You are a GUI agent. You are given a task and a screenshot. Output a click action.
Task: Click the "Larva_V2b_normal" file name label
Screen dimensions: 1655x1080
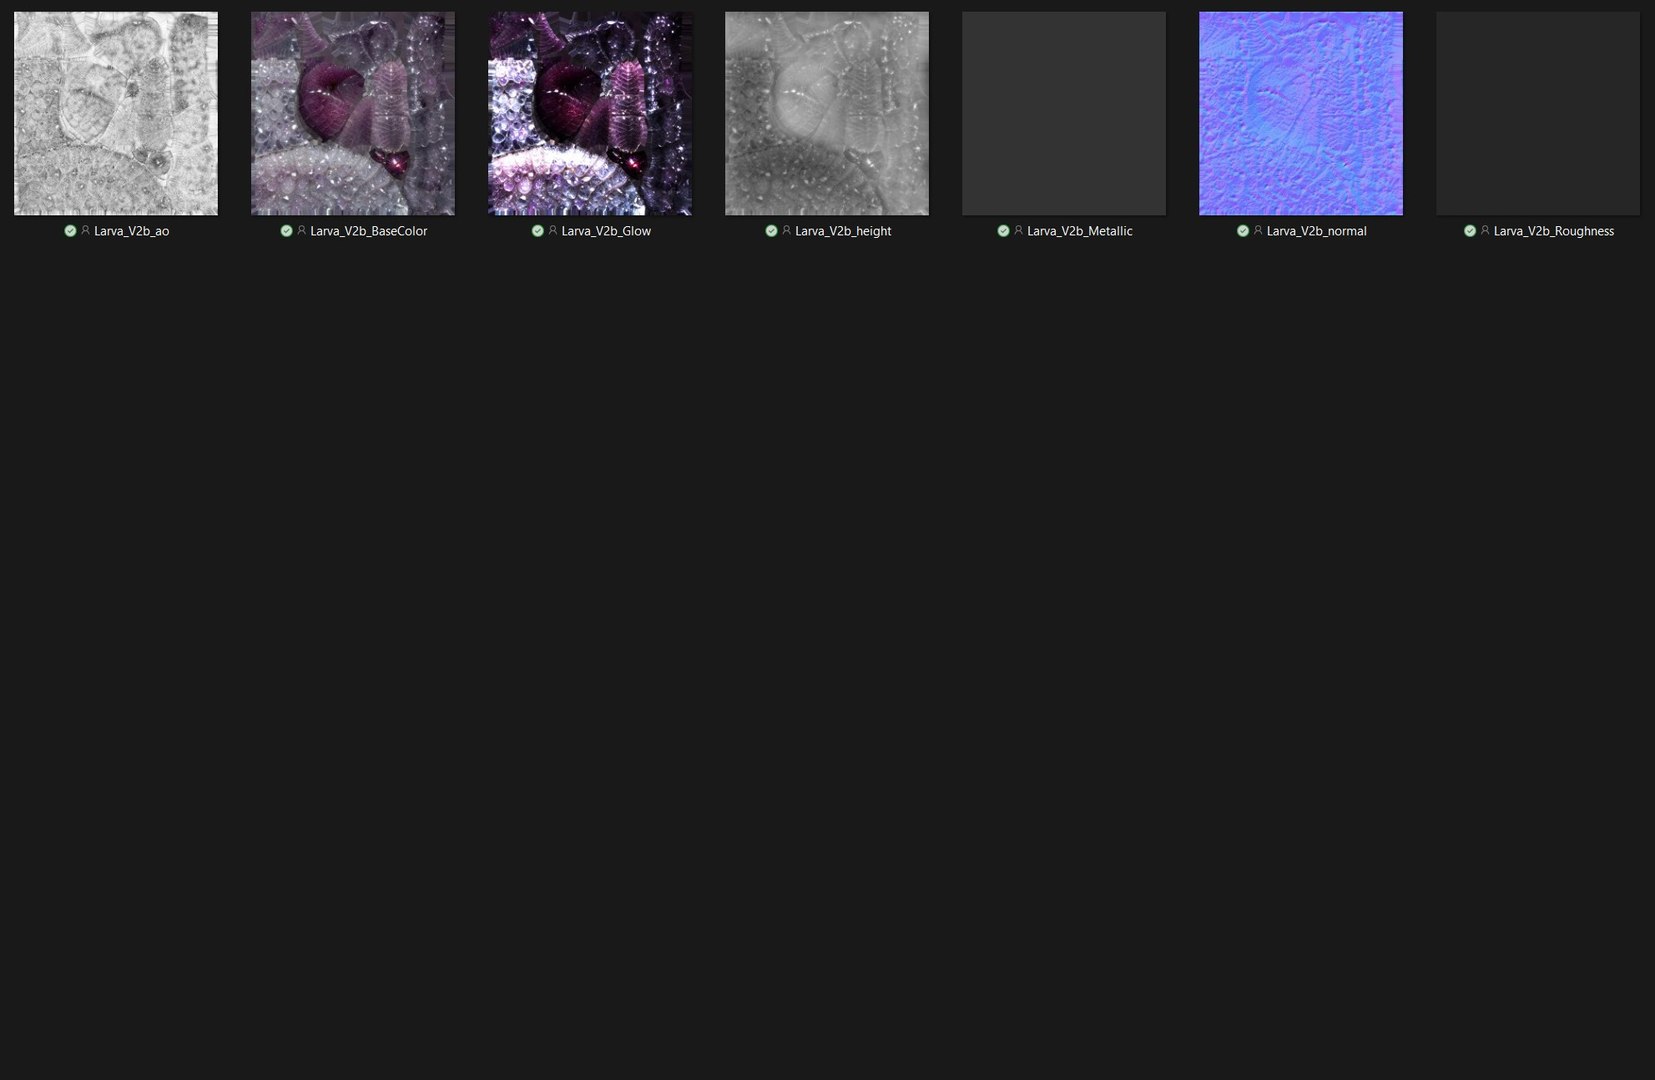click(x=1317, y=231)
